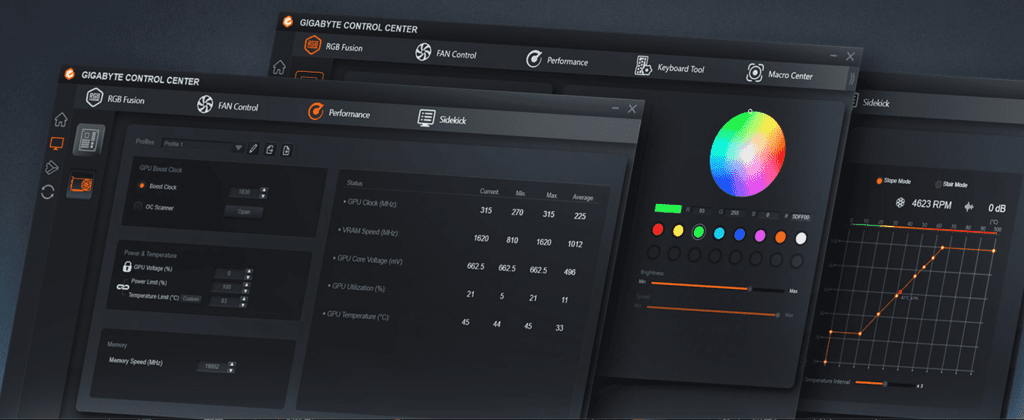The image size is (1024, 420).
Task: Click the R value field showing 93
Action: [703, 211]
